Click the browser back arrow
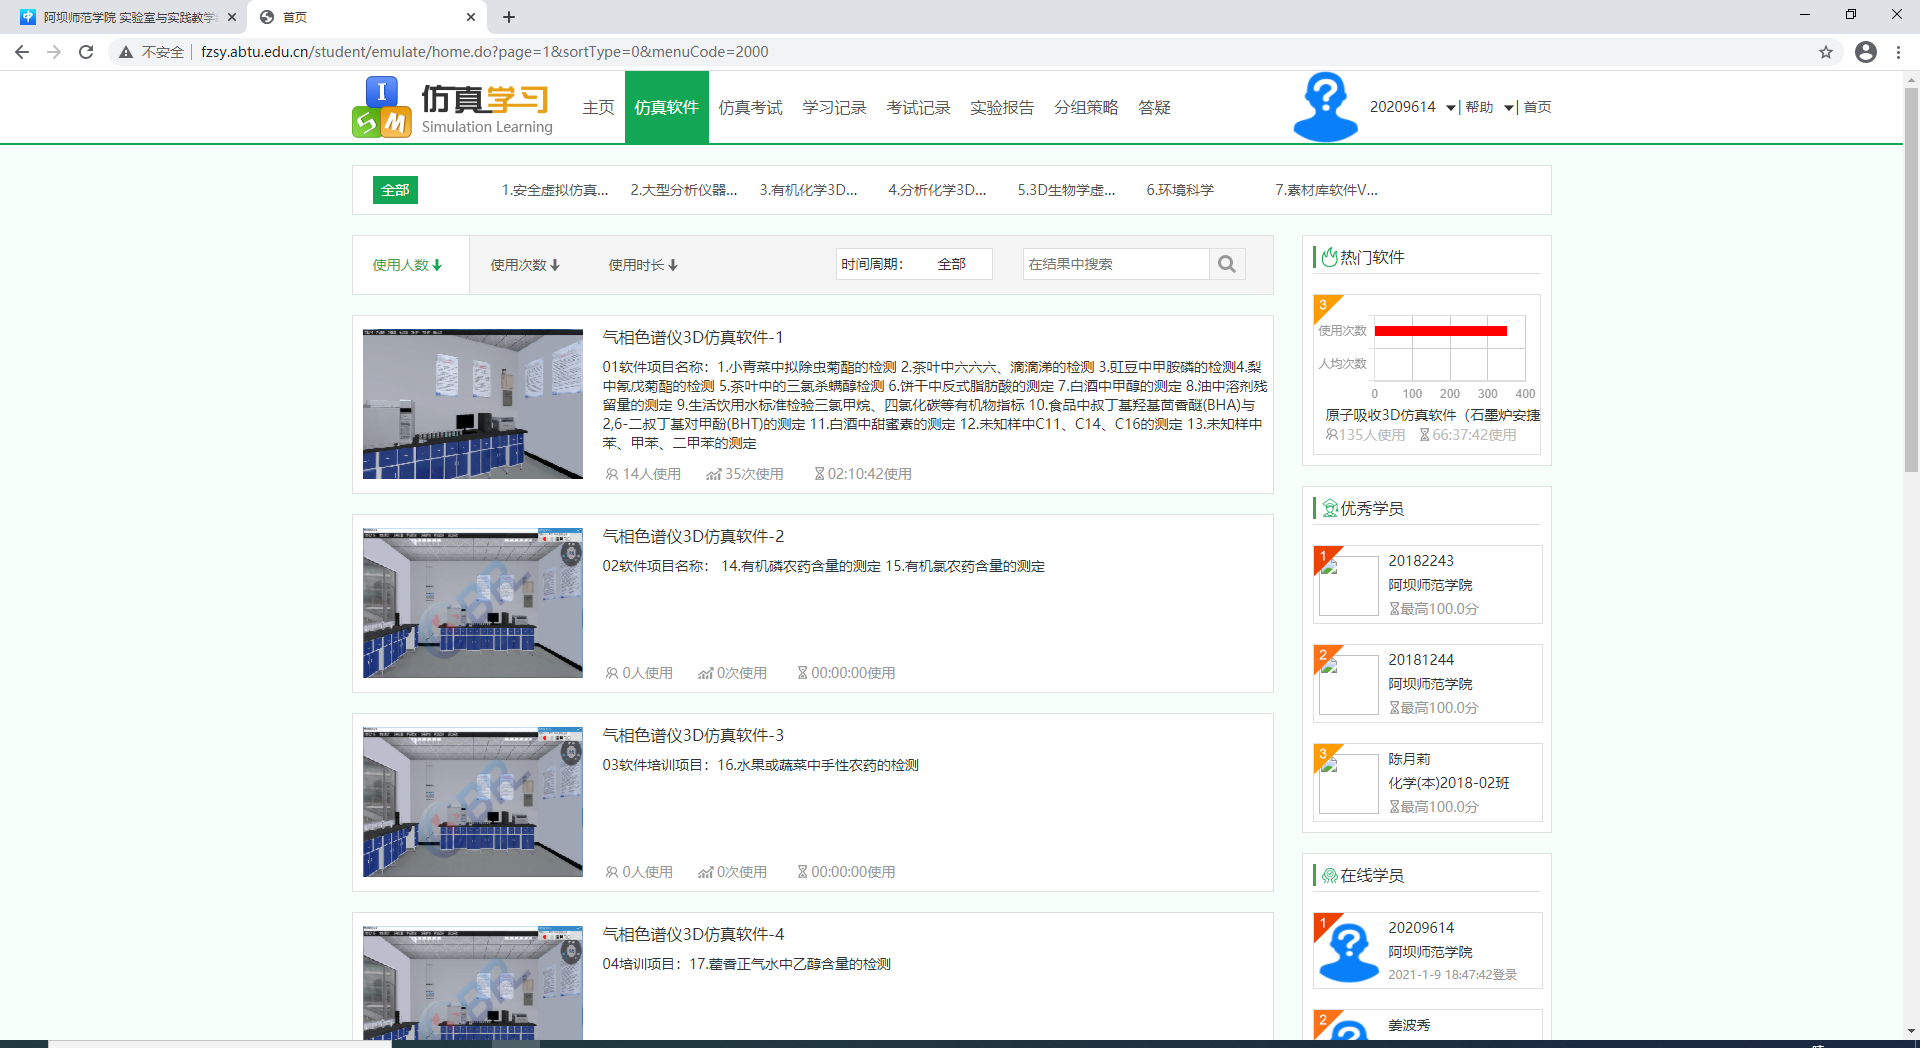Screen dimensions: 1920x1048 22,52
